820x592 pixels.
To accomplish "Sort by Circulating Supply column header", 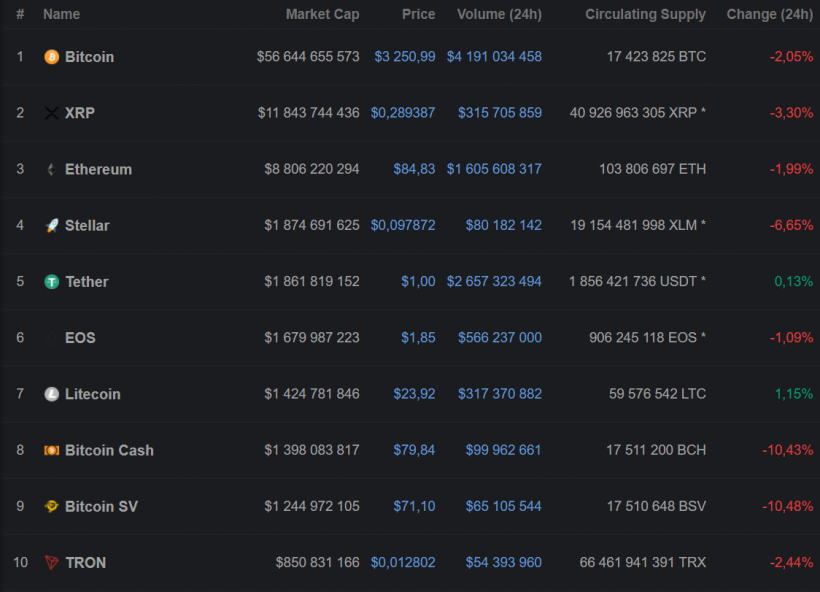I will (645, 14).
